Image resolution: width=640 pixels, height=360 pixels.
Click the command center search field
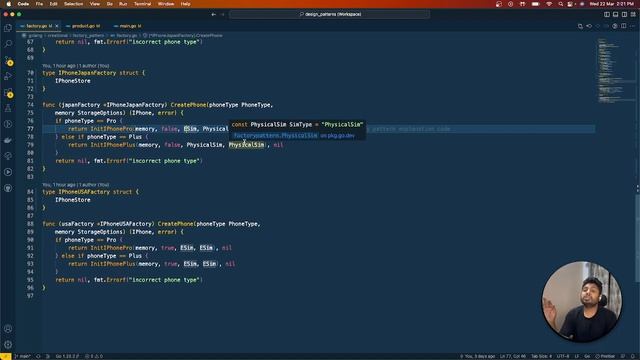coord(330,14)
